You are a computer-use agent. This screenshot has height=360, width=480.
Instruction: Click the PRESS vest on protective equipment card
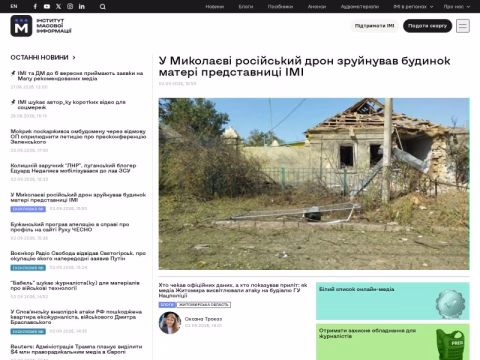450,344
